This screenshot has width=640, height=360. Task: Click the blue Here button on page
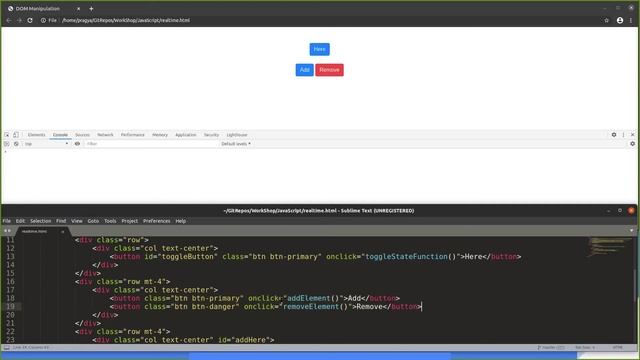[x=319, y=49]
